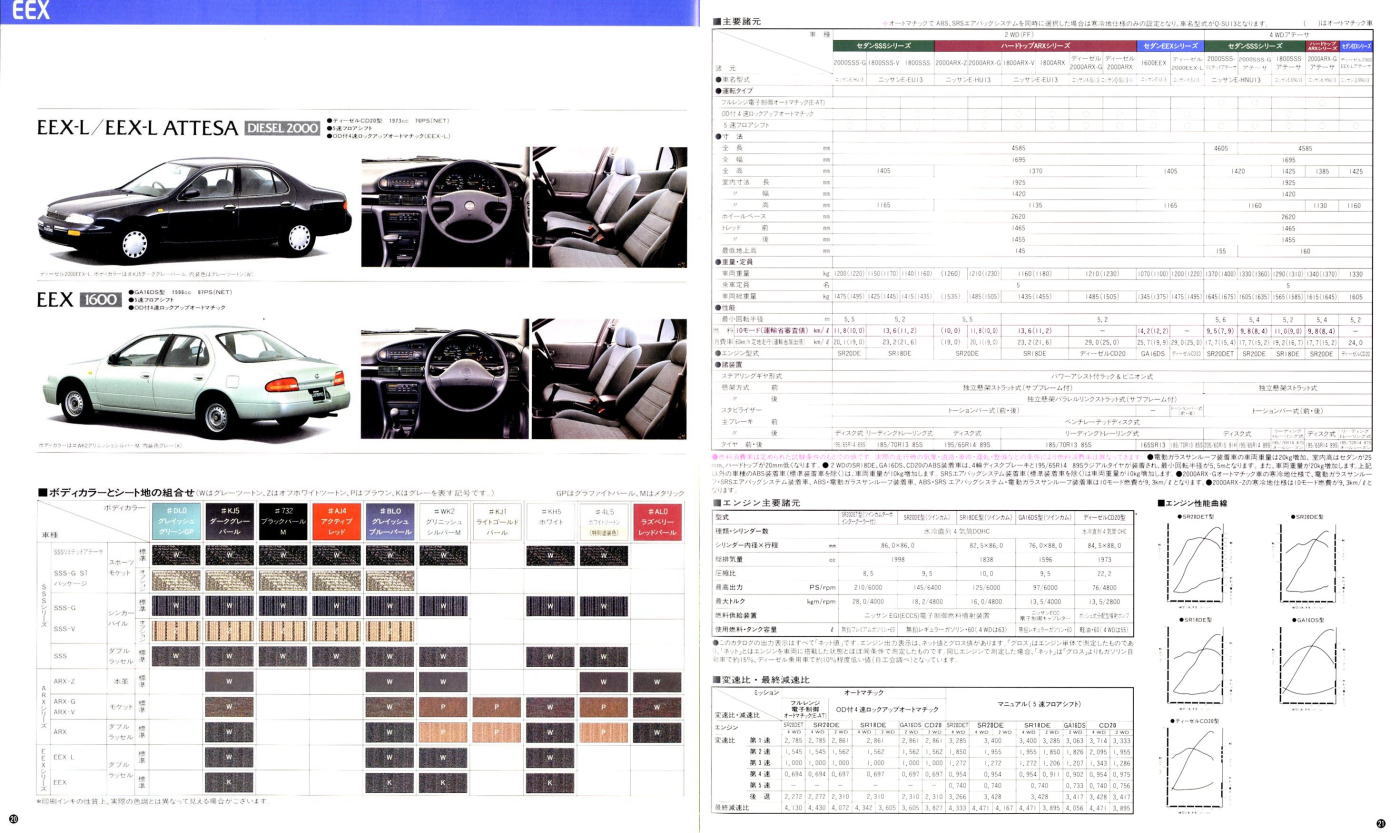This screenshot has height=833, width=1400.
Task: Pick the #AL0 Raspberry Red Pearl swatch
Action: (x=658, y=521)
